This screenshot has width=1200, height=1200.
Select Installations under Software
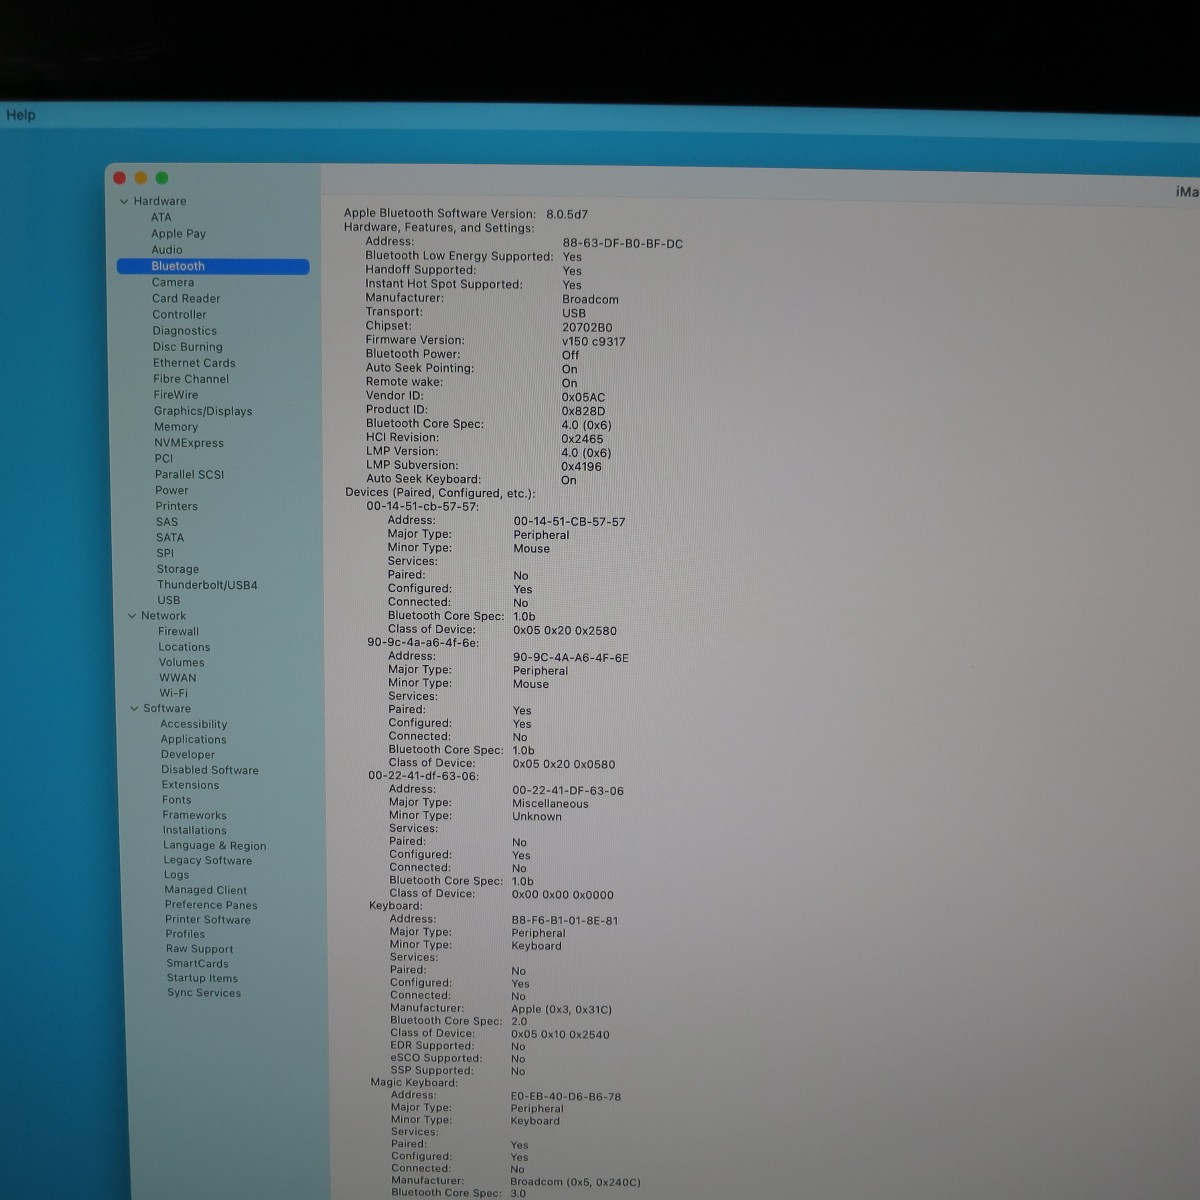[195, 830]
